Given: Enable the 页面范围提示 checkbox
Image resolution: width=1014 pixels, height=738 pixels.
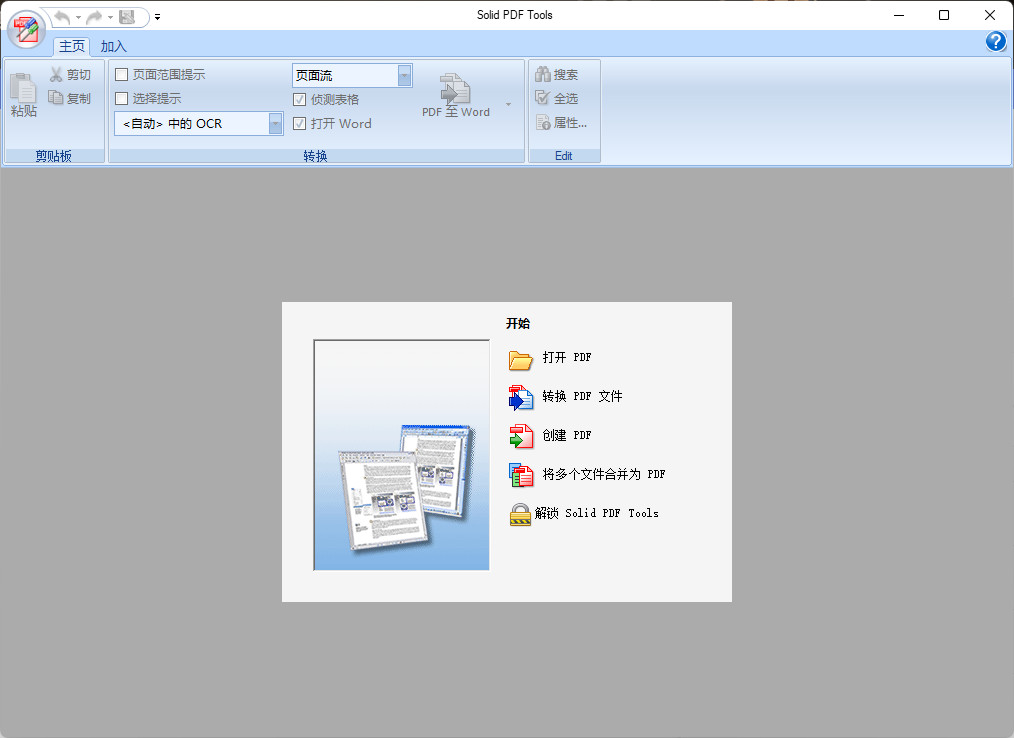Looking at the screenshot, I should click(x=122, y=74).
